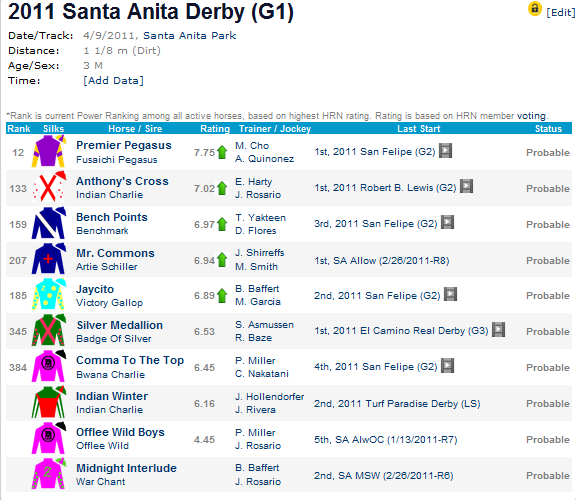Open sire War Chant link
Viewport: 576px width, 500px height.
tap(101, 482)
